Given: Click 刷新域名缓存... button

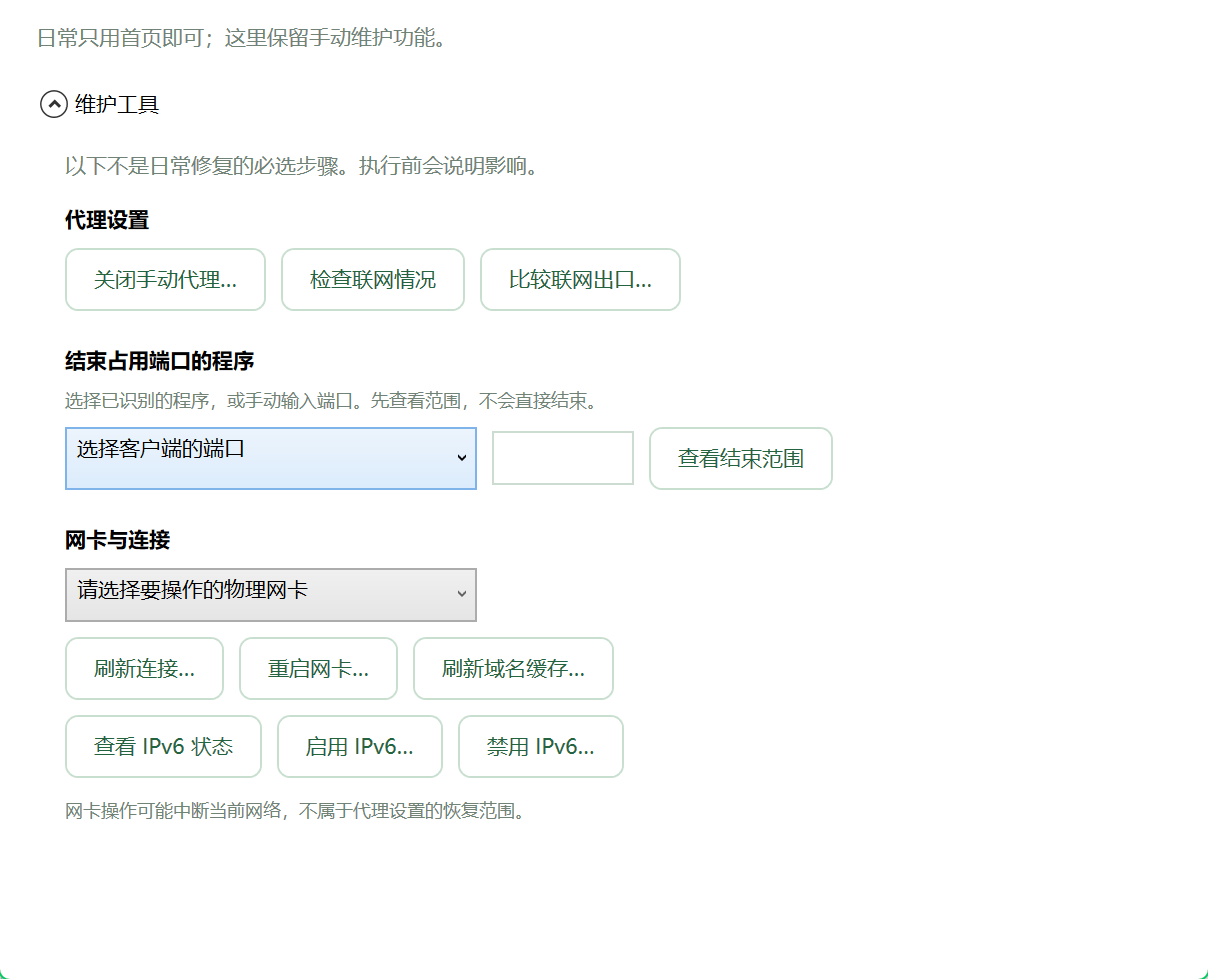Looking at the screenshot, I should 513,669.
